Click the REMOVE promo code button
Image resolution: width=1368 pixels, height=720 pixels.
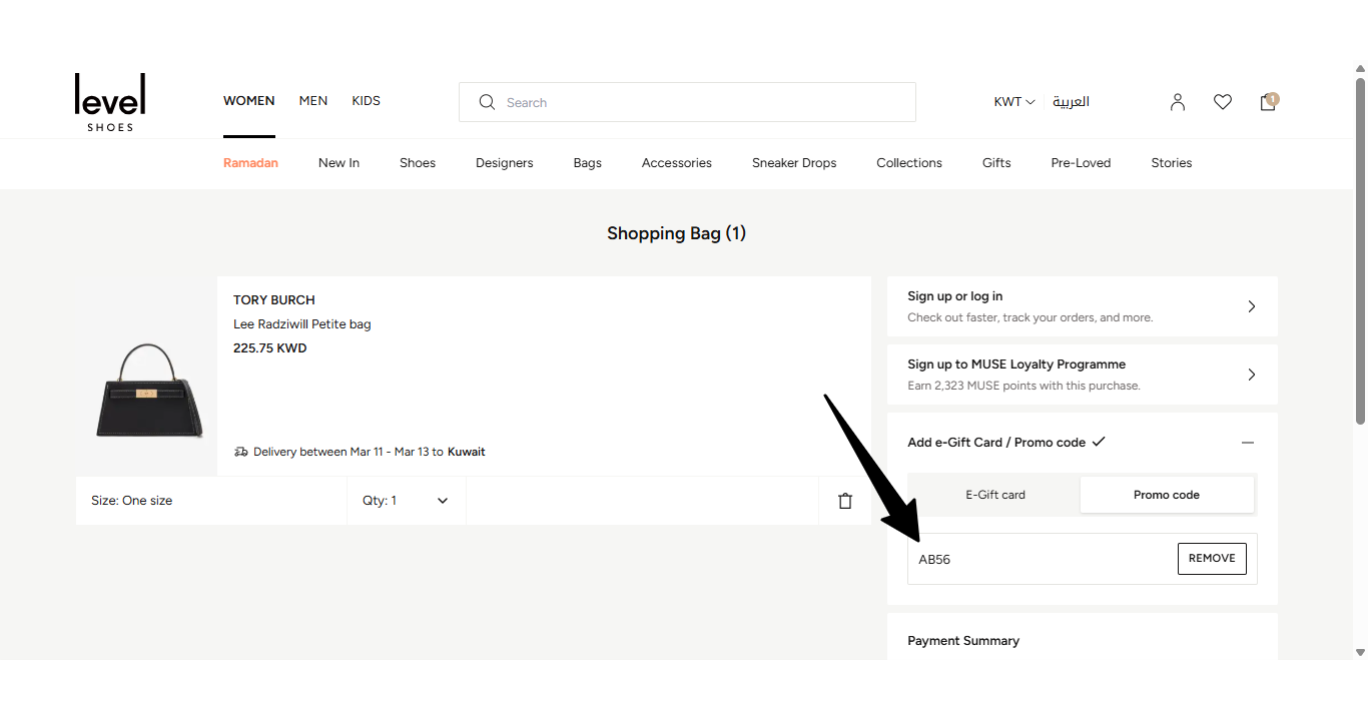pos(1212,559)
